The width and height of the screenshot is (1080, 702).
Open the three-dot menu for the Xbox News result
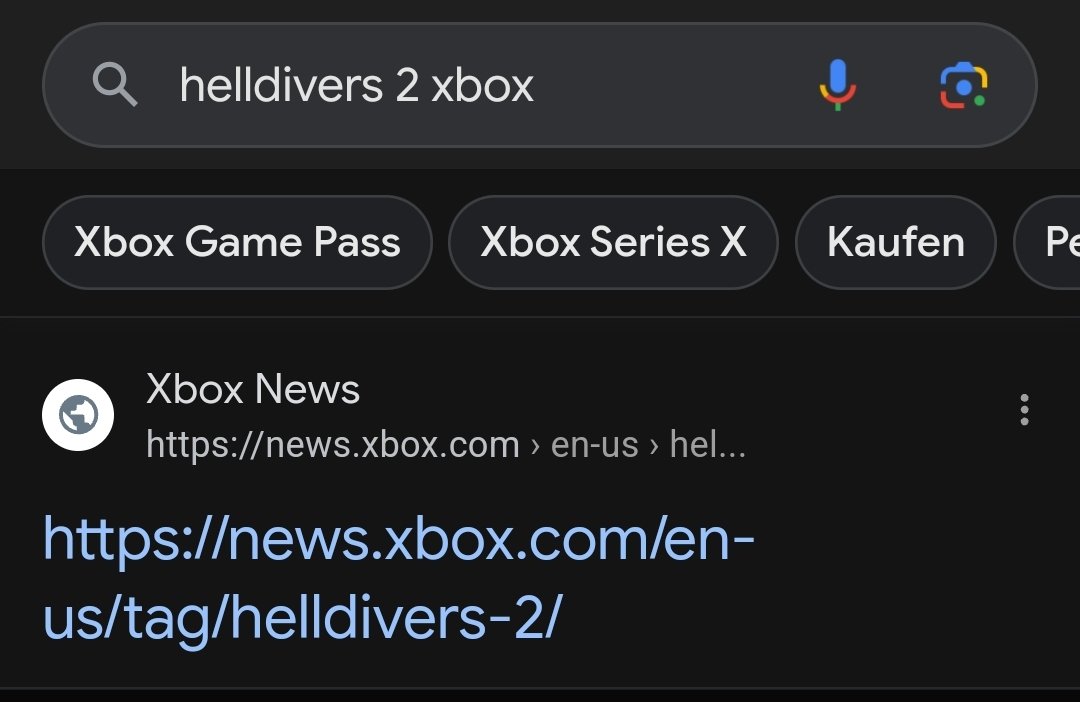coord(1024,410)
